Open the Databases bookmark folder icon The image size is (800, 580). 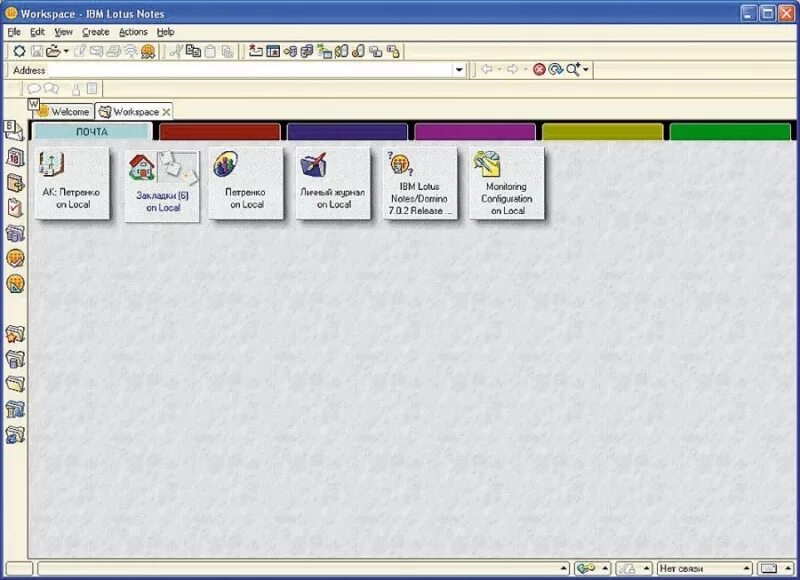[15, 359]
